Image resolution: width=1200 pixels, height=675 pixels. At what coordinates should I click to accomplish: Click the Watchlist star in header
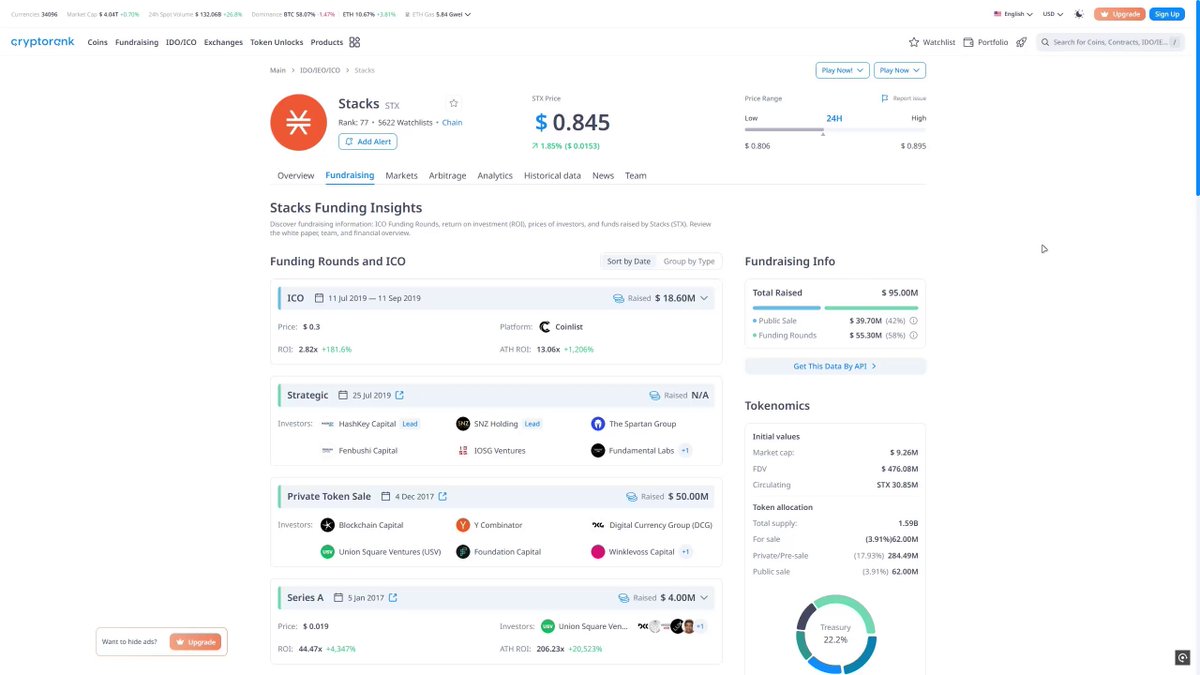coord(914,42)
